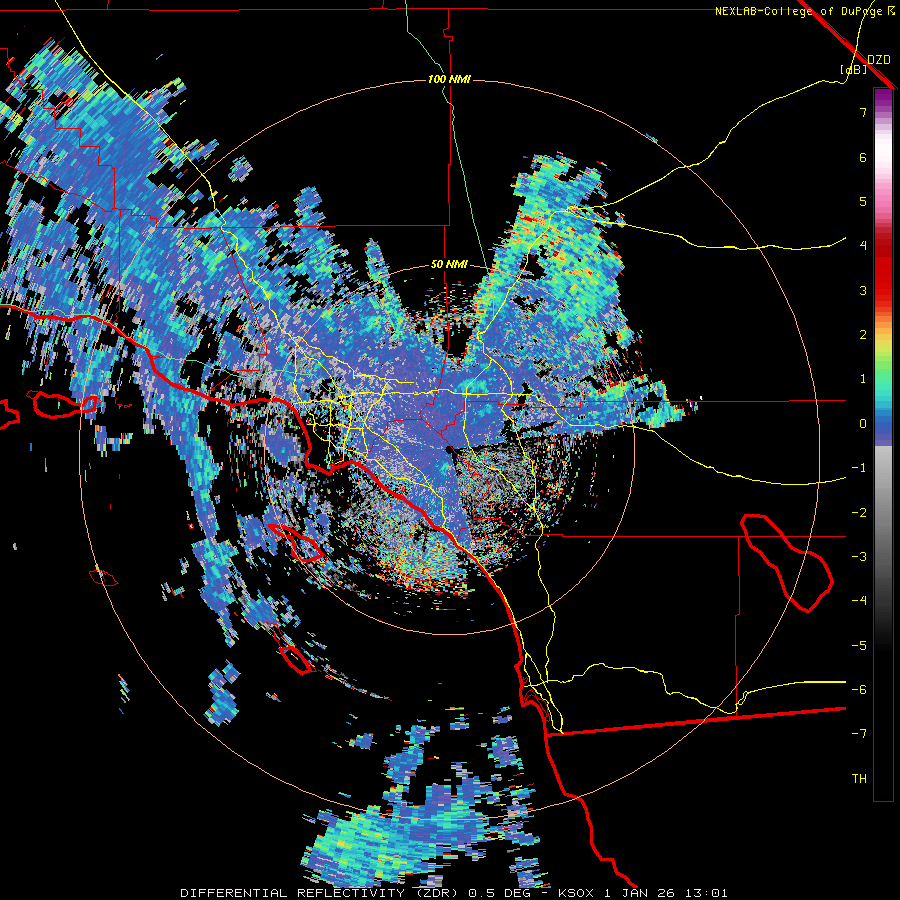Click the 1 value on color scale

863,379
